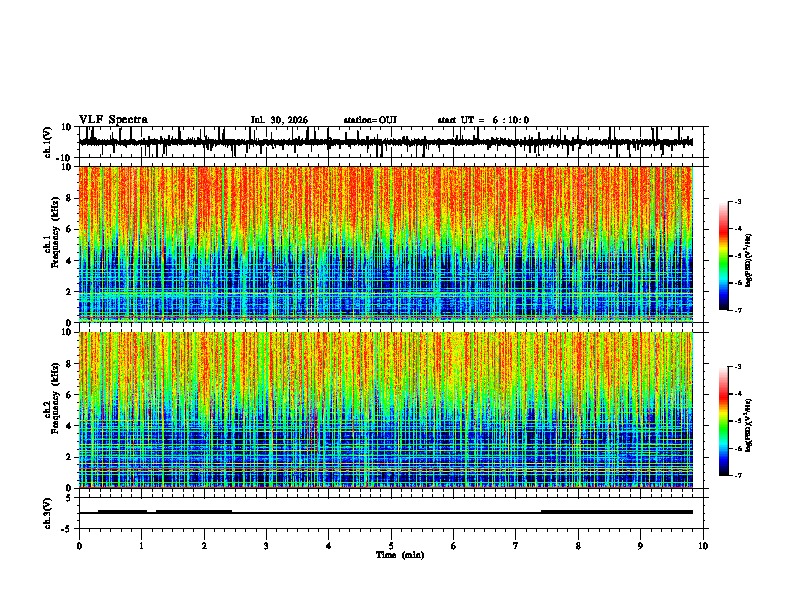Click the 'start UT = 6:10:0' label
Image resolution: width=792 pixels, height=612 pixels.
click(483, 120)
